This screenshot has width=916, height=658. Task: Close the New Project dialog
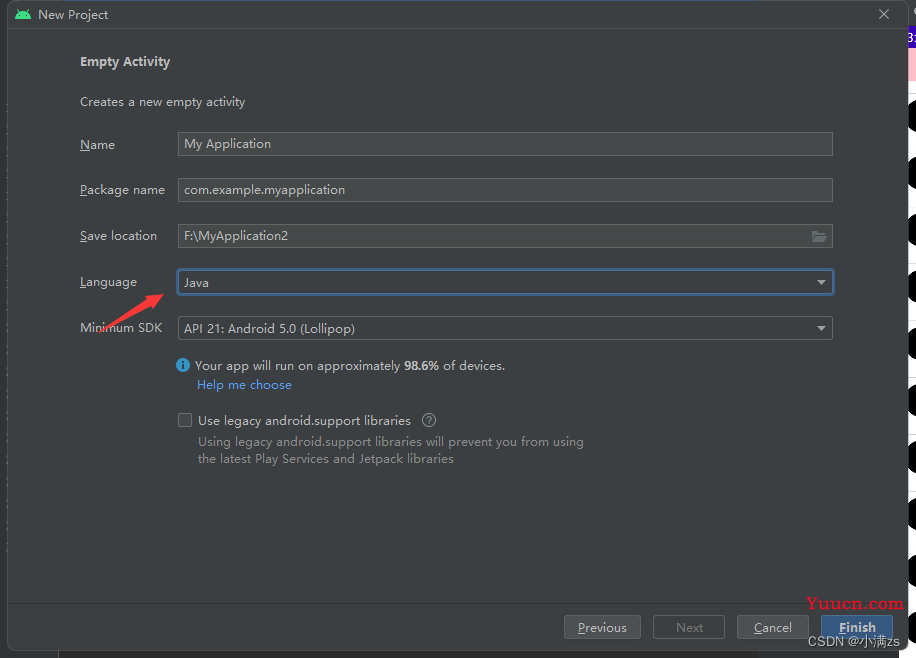coord(884,14)
